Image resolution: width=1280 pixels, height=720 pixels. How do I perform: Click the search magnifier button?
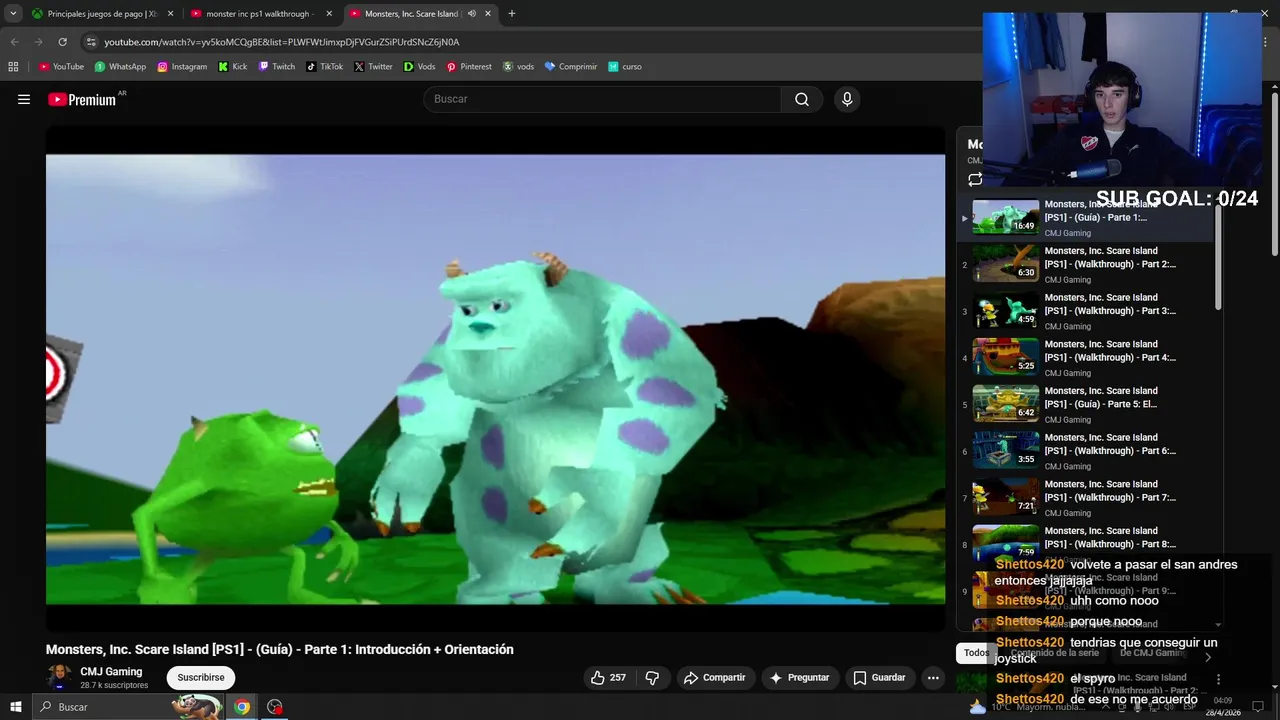pyautogui.click(x=802, y=99)
